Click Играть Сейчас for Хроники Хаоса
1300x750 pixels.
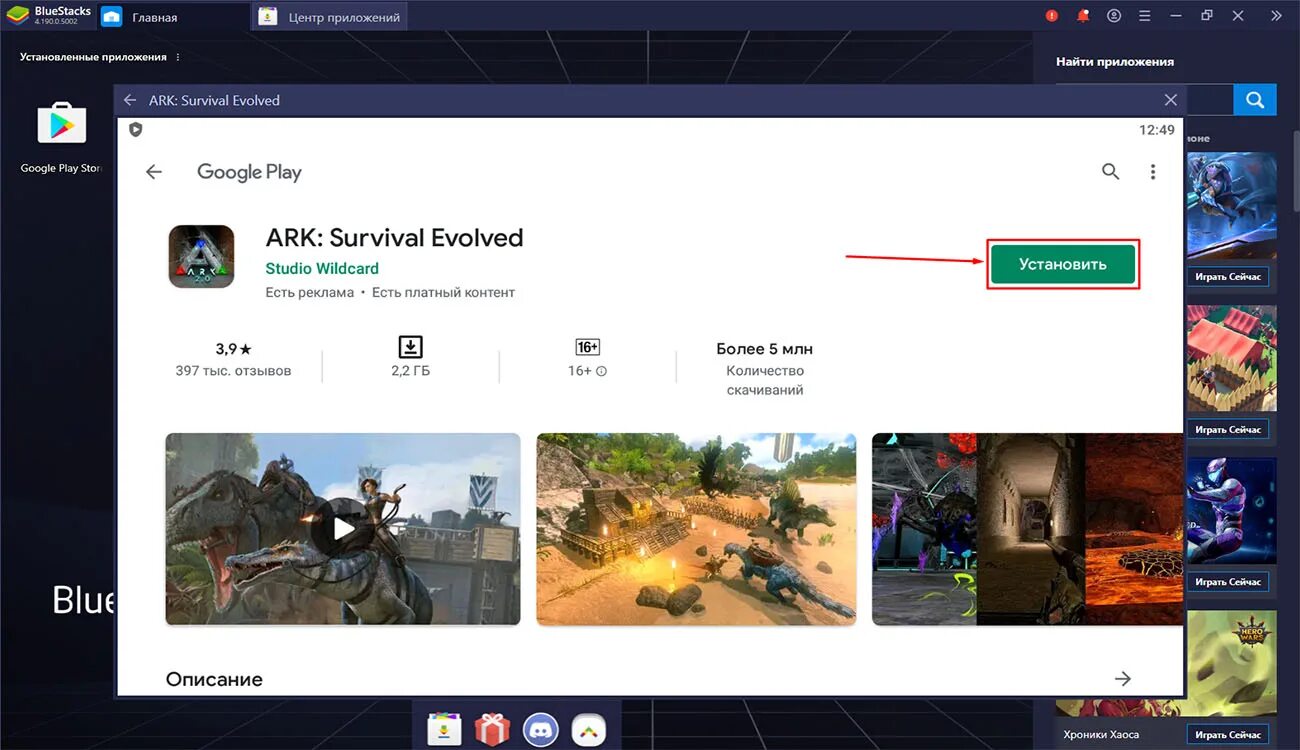(x=1229, y=734)
